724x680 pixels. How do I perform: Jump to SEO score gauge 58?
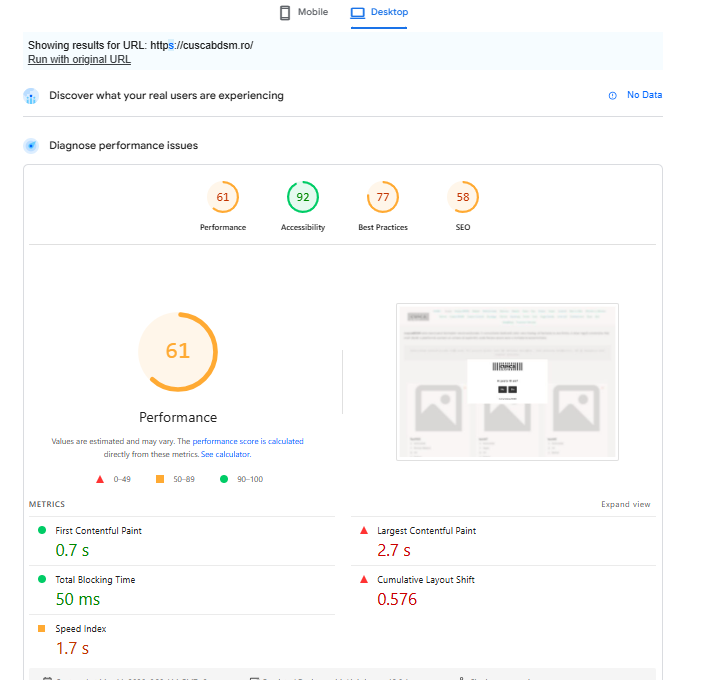(463, 198)
